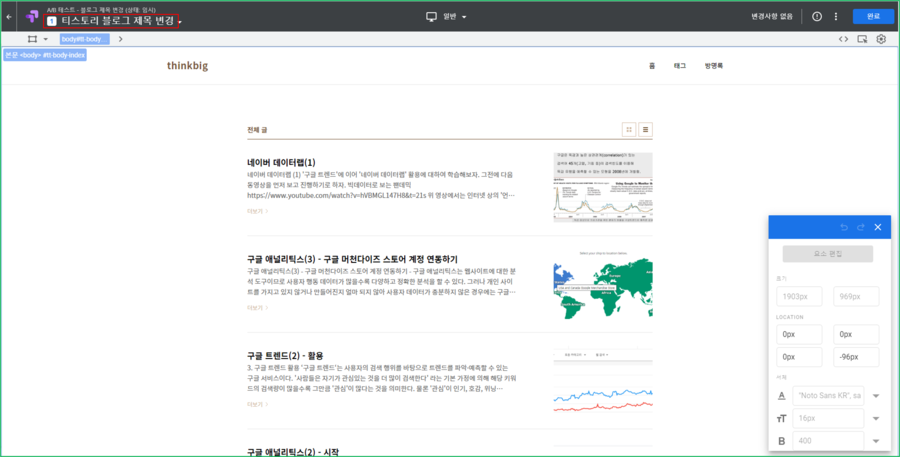Click the 'thinkbig' blog title
Viewport: 900px width, 457px height.
pyautogui.click(x=187, y=65)
